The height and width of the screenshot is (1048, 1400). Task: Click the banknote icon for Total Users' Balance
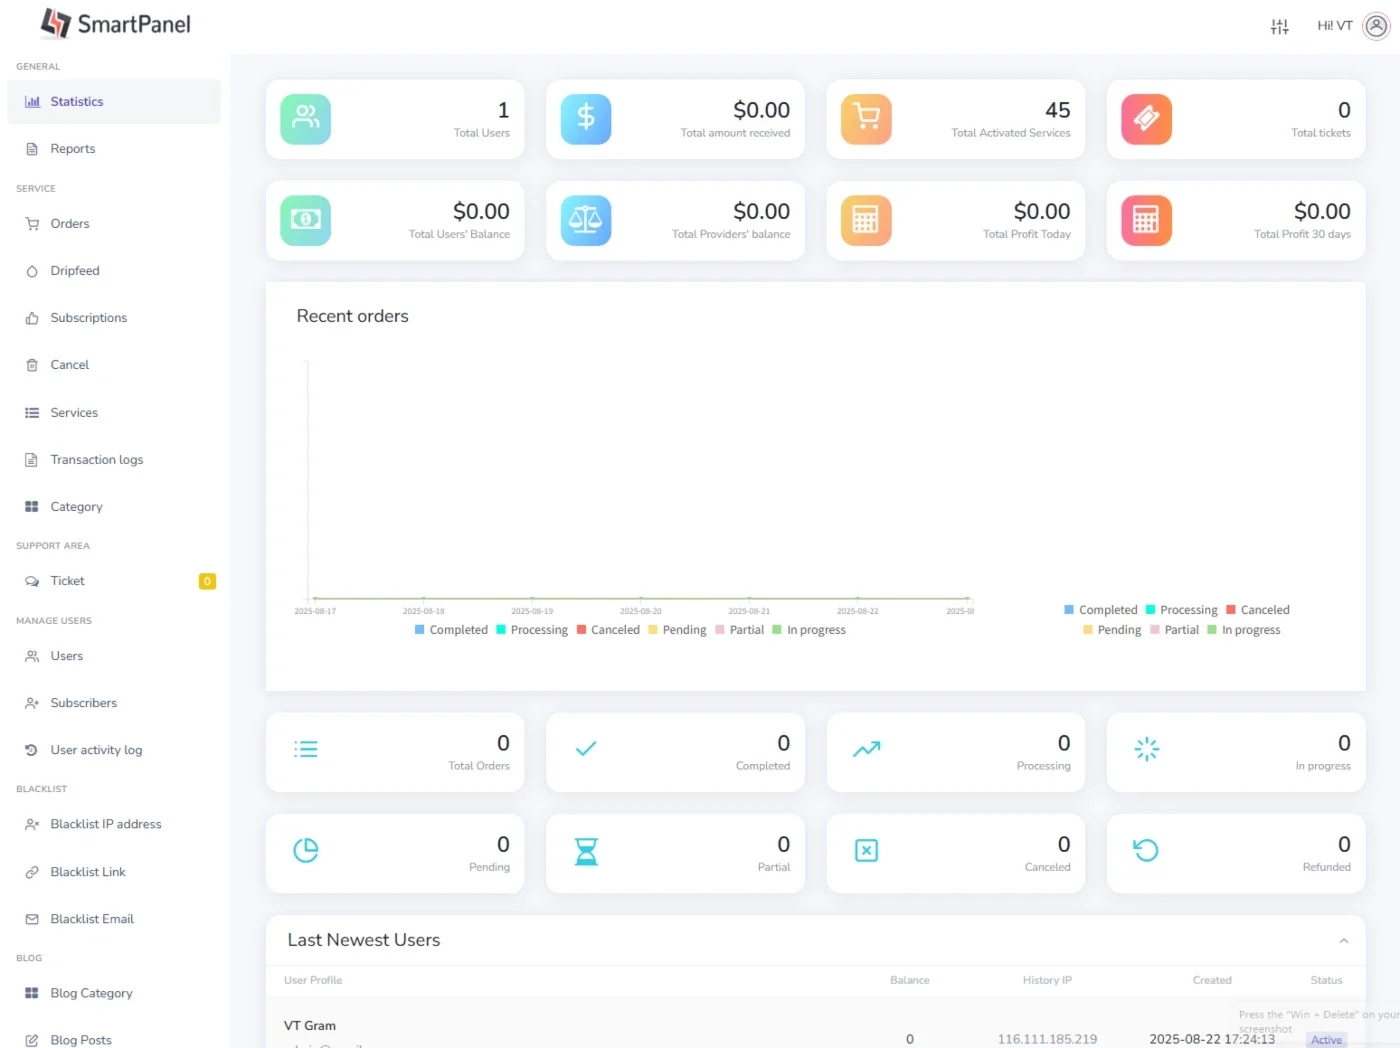coord(306,220)
